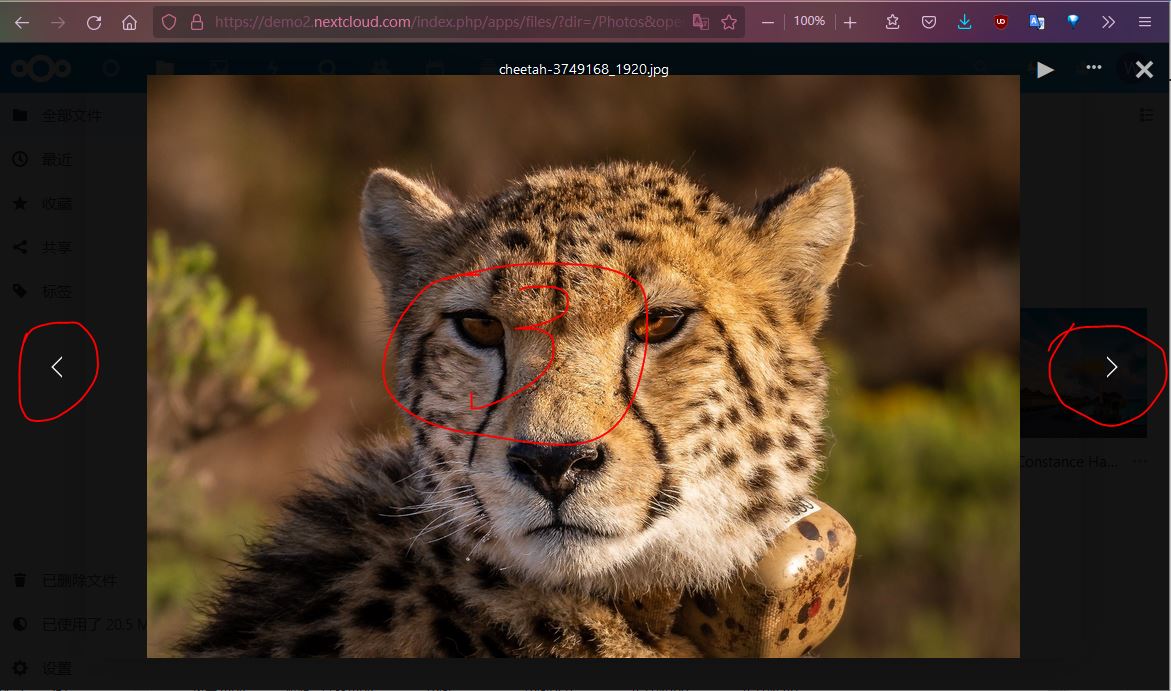Advance to the next image in viewer
This screenshot has height=691, width=1171.
(1111, 368)
